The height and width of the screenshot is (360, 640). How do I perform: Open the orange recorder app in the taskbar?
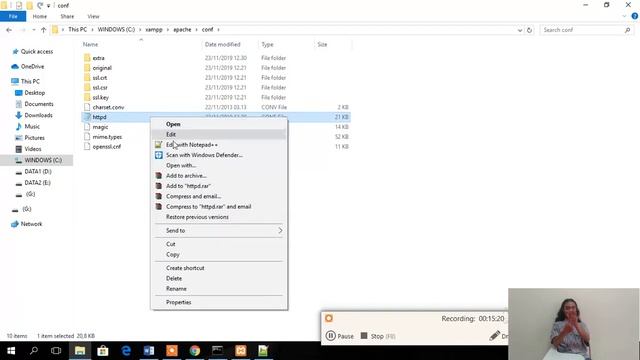[x=172, y=351]
